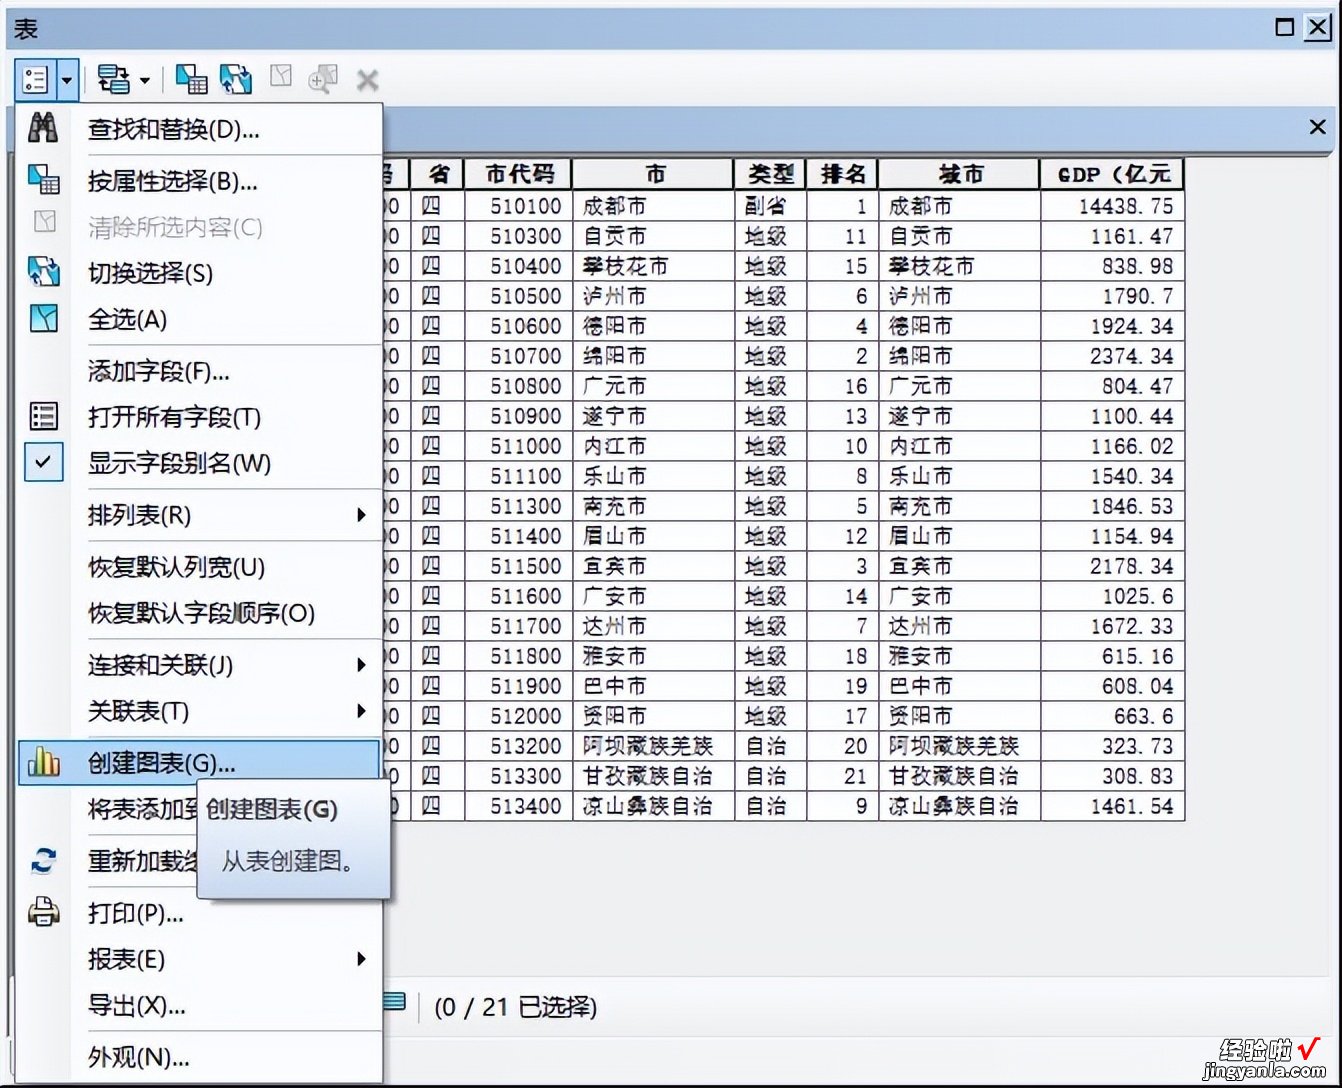1342x1088 pixels.
Task: Expand the Table Options dropdown arrow
Action: click(67, 79)
